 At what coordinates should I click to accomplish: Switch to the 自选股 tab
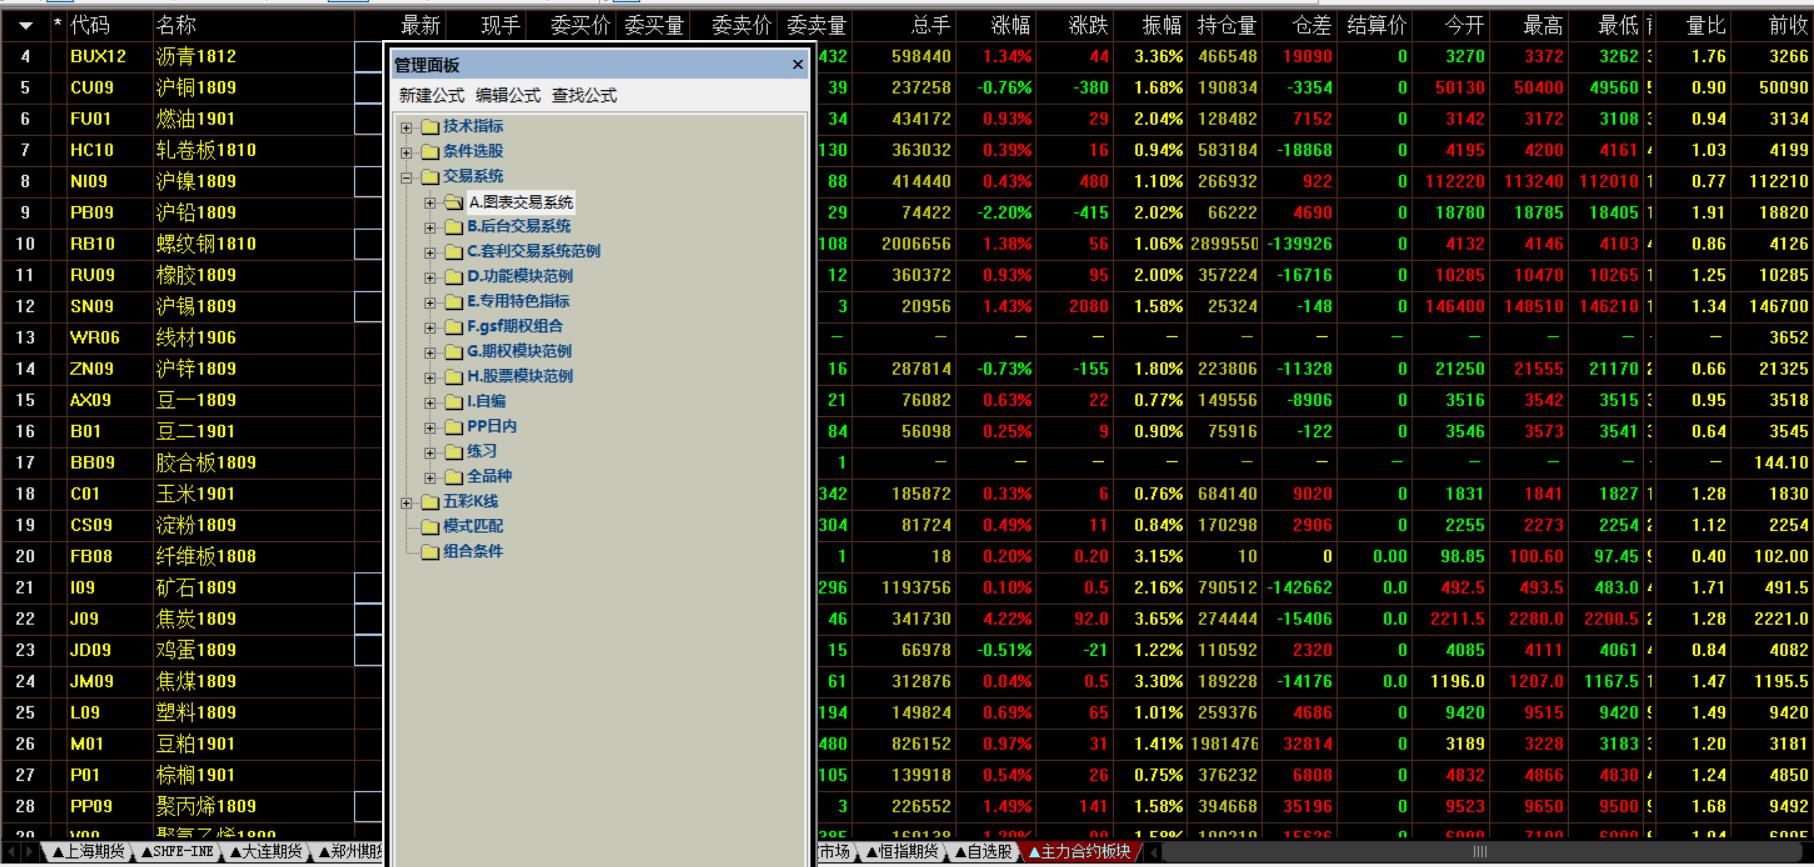coord(983,852)
